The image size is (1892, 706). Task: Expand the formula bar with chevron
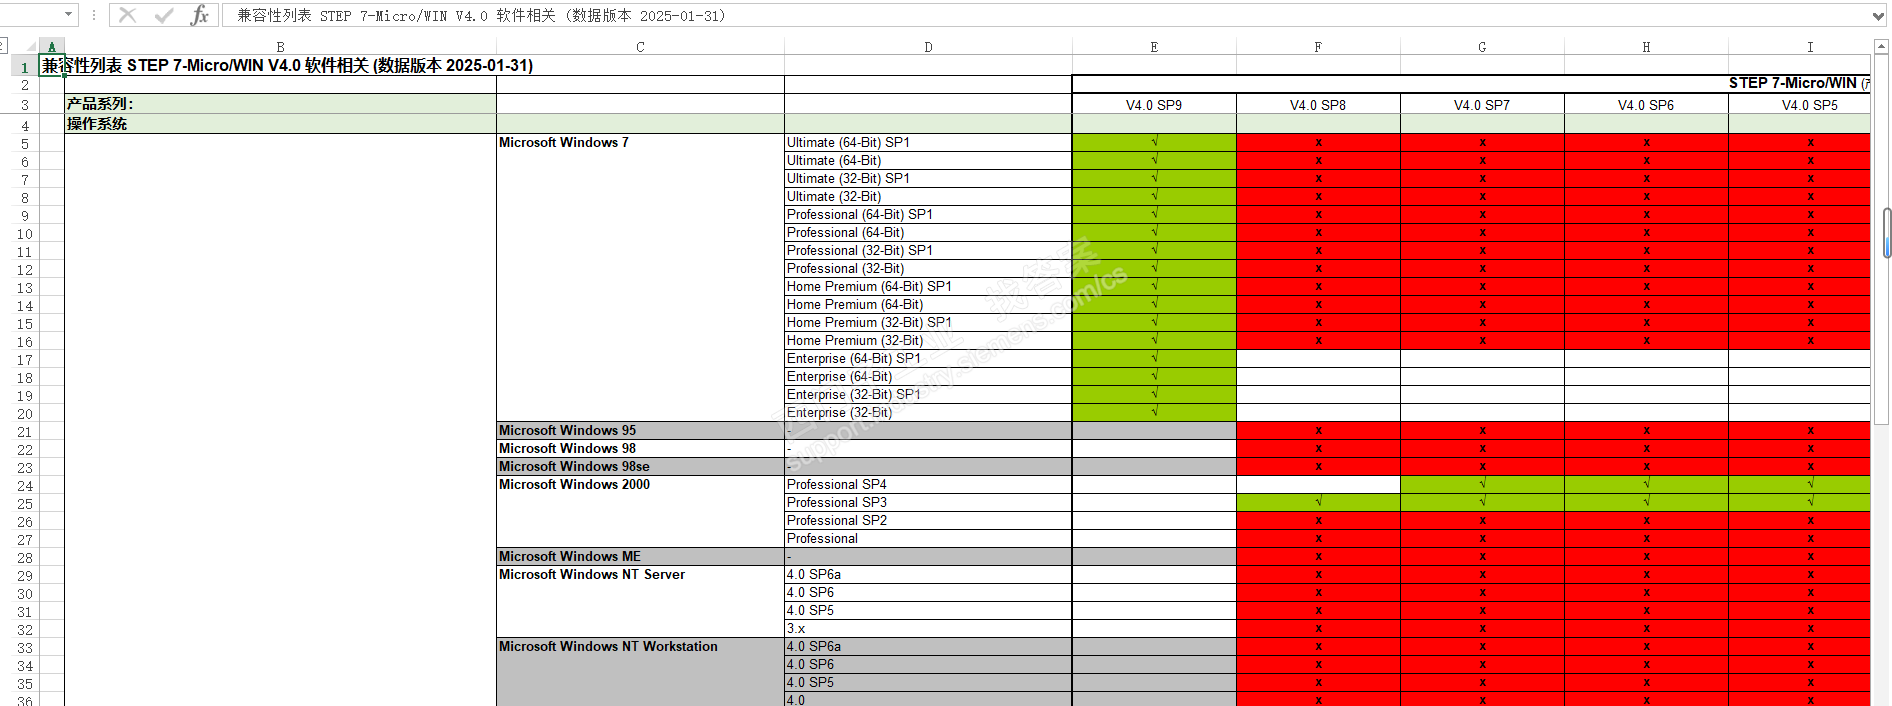point(1877,16)
